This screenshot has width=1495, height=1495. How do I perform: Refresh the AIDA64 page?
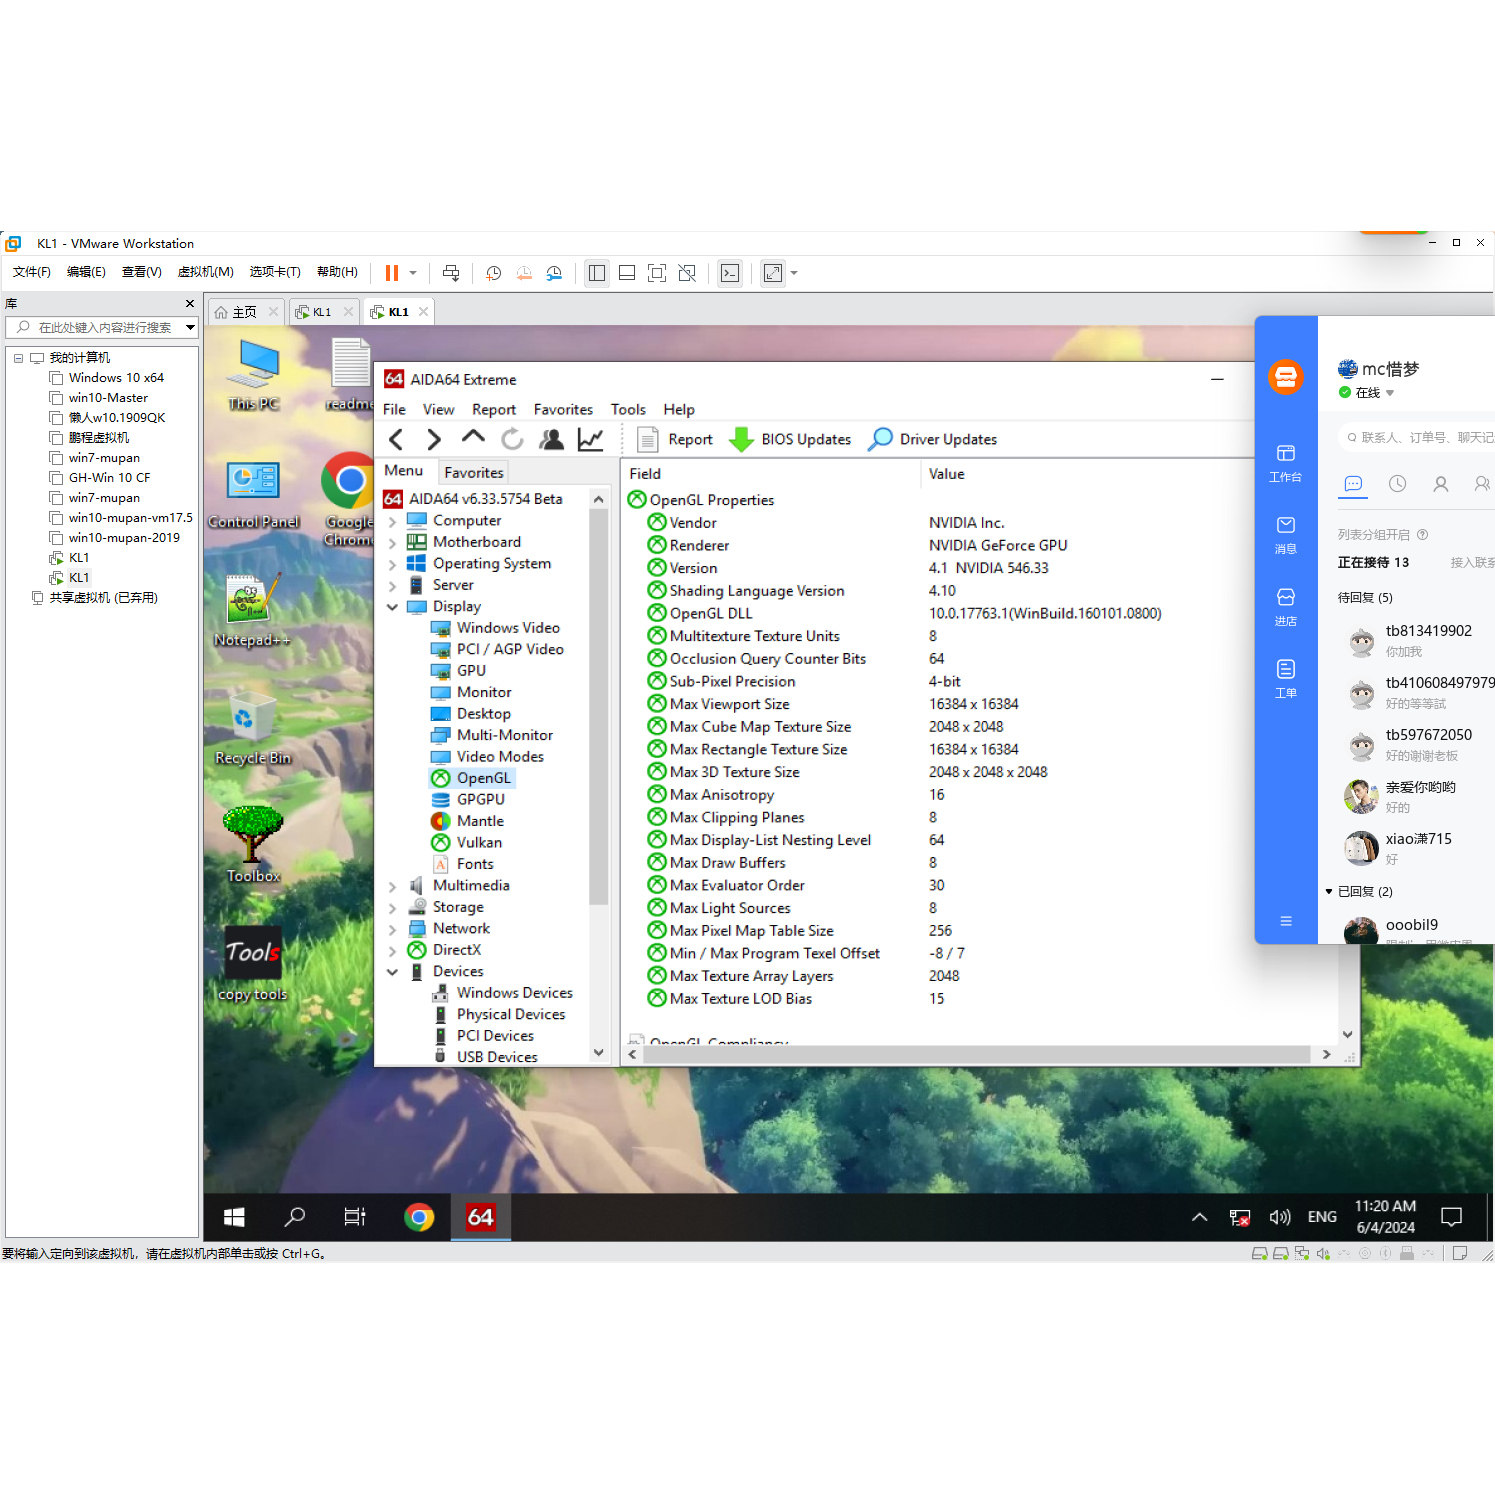(x=512, y=439)
